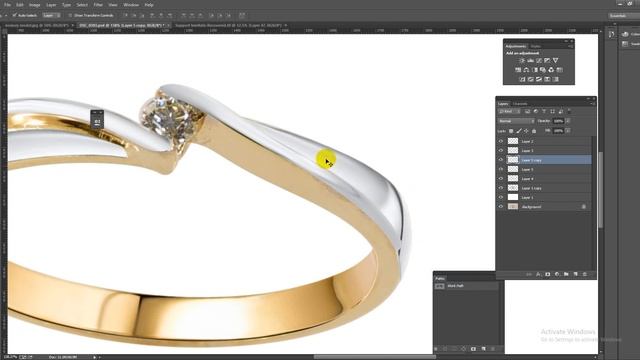Lock position icon in Layers panel
This screenshot has height=360, width=640.
(526, 131)
